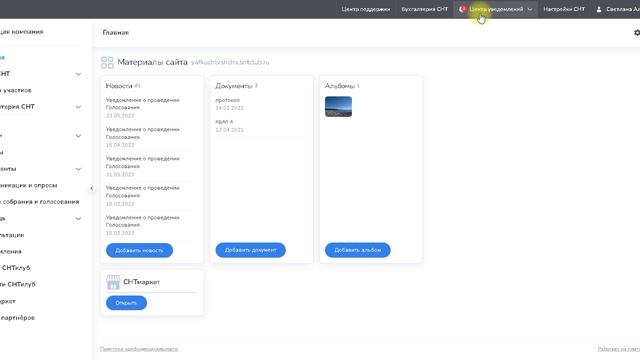Collapse the sidebar with the arrow handle

pyautogui.click(x=91, y=188)
